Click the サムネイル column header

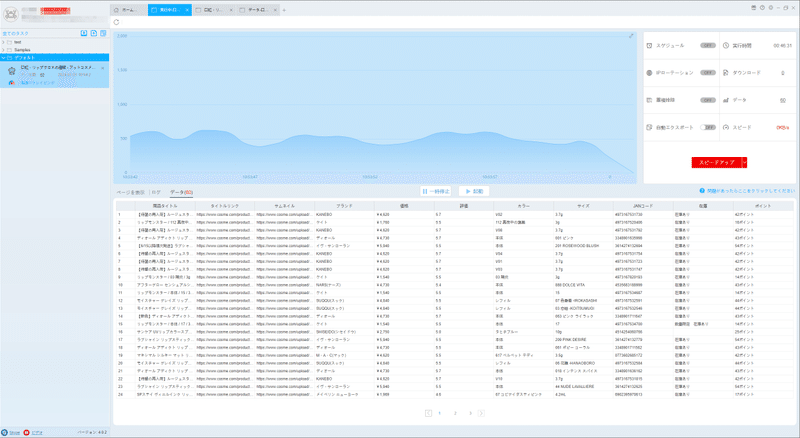point(284,206)
